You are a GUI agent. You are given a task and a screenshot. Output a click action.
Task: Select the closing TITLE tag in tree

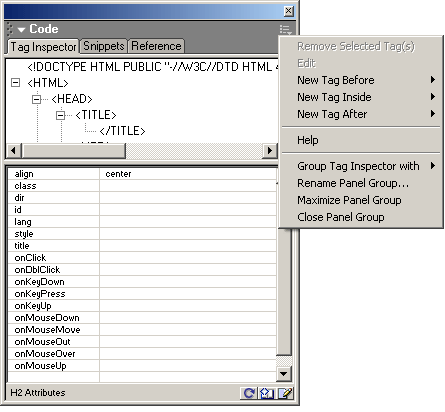122,131
